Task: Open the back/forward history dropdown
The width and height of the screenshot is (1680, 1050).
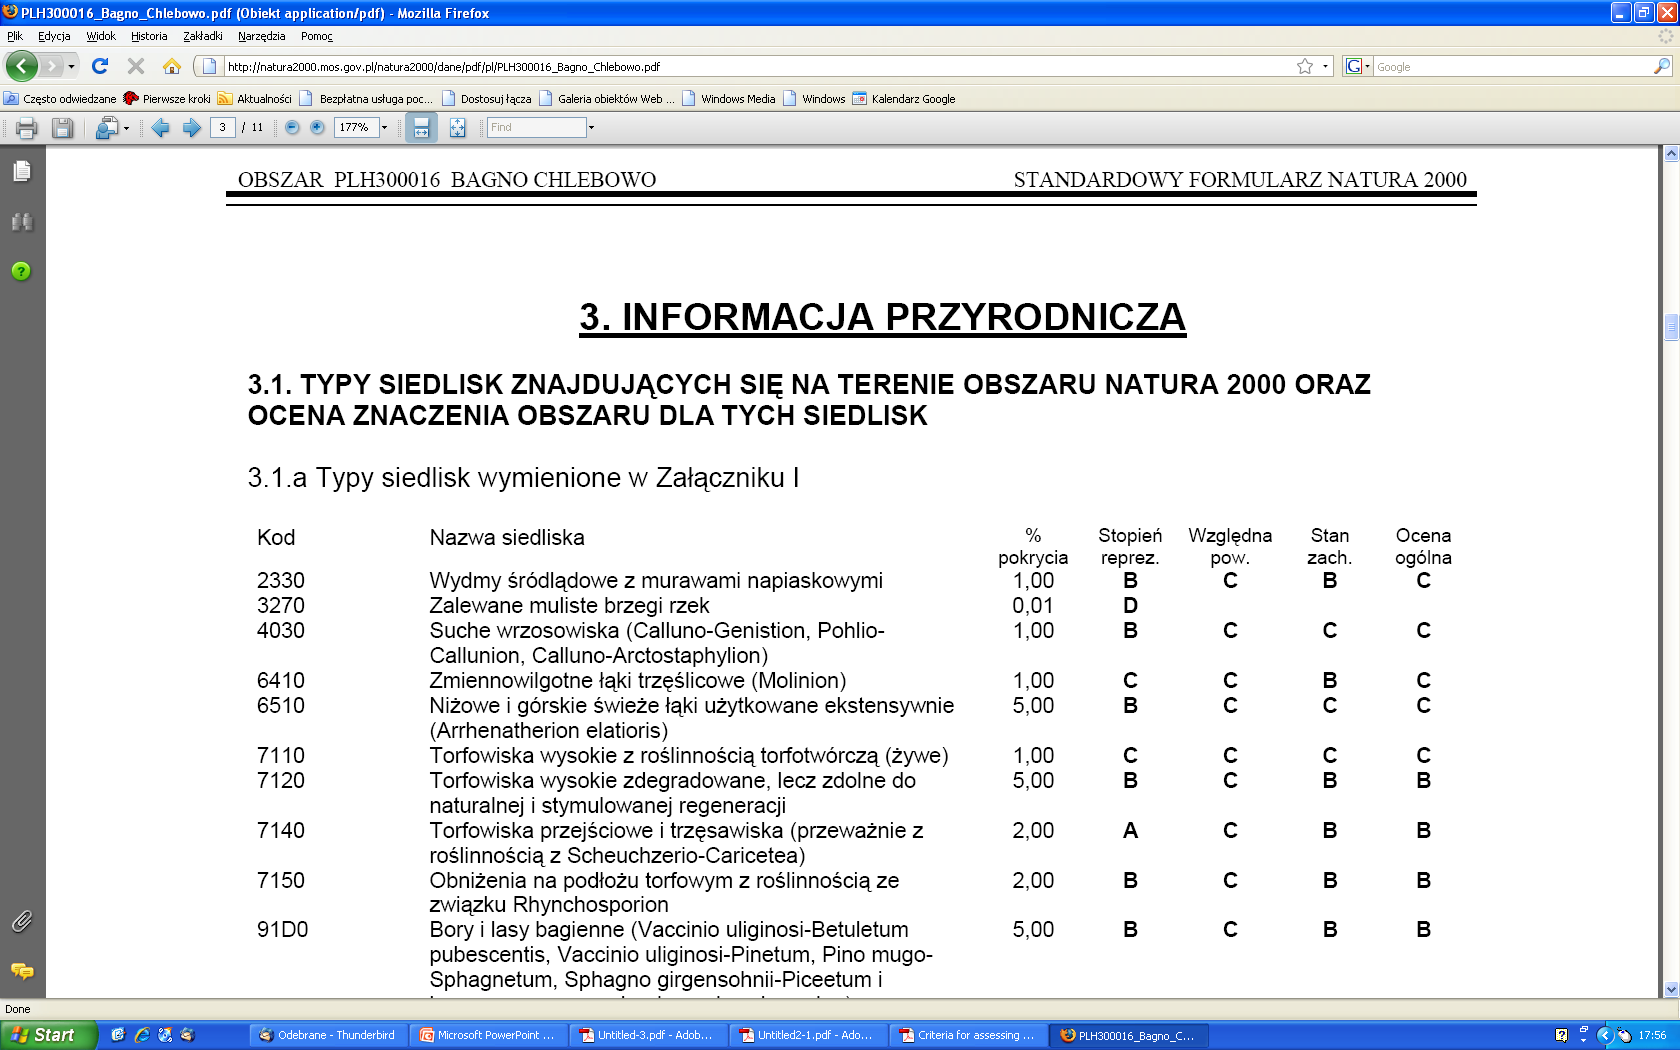Action: (71, 66)
